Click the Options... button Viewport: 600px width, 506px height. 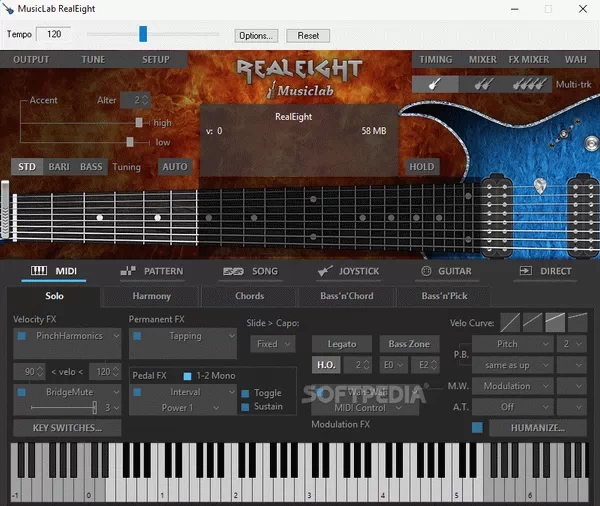click(x=256, y=36)
